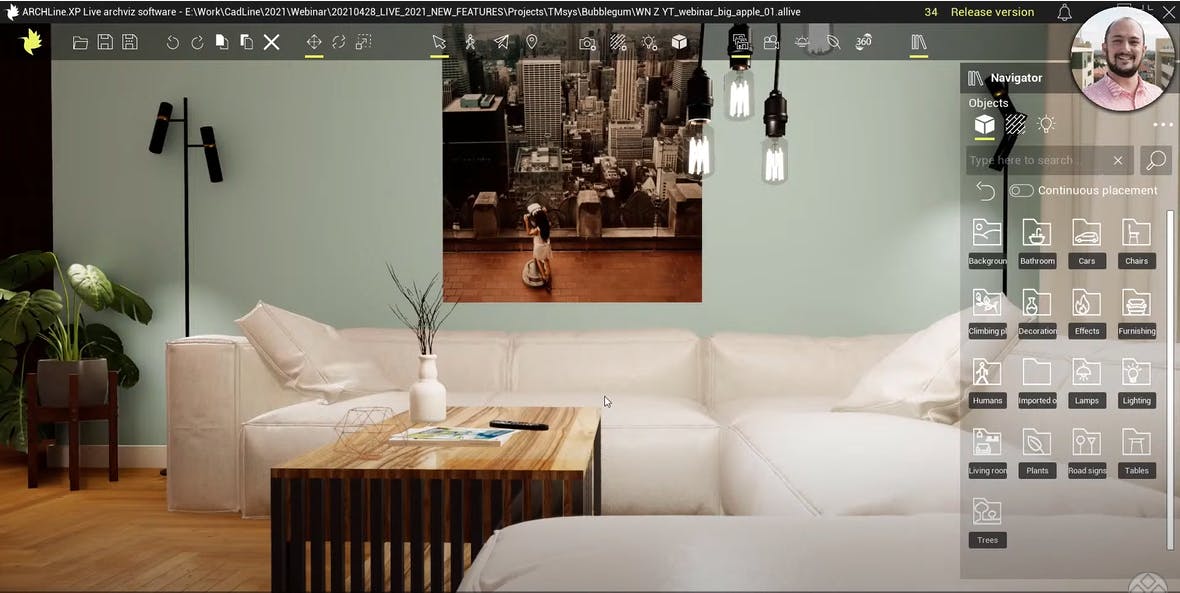Select the Rotate tool
Viewport: 1180px width, 593px height.
pyautogui.click(x=339, y=42)
